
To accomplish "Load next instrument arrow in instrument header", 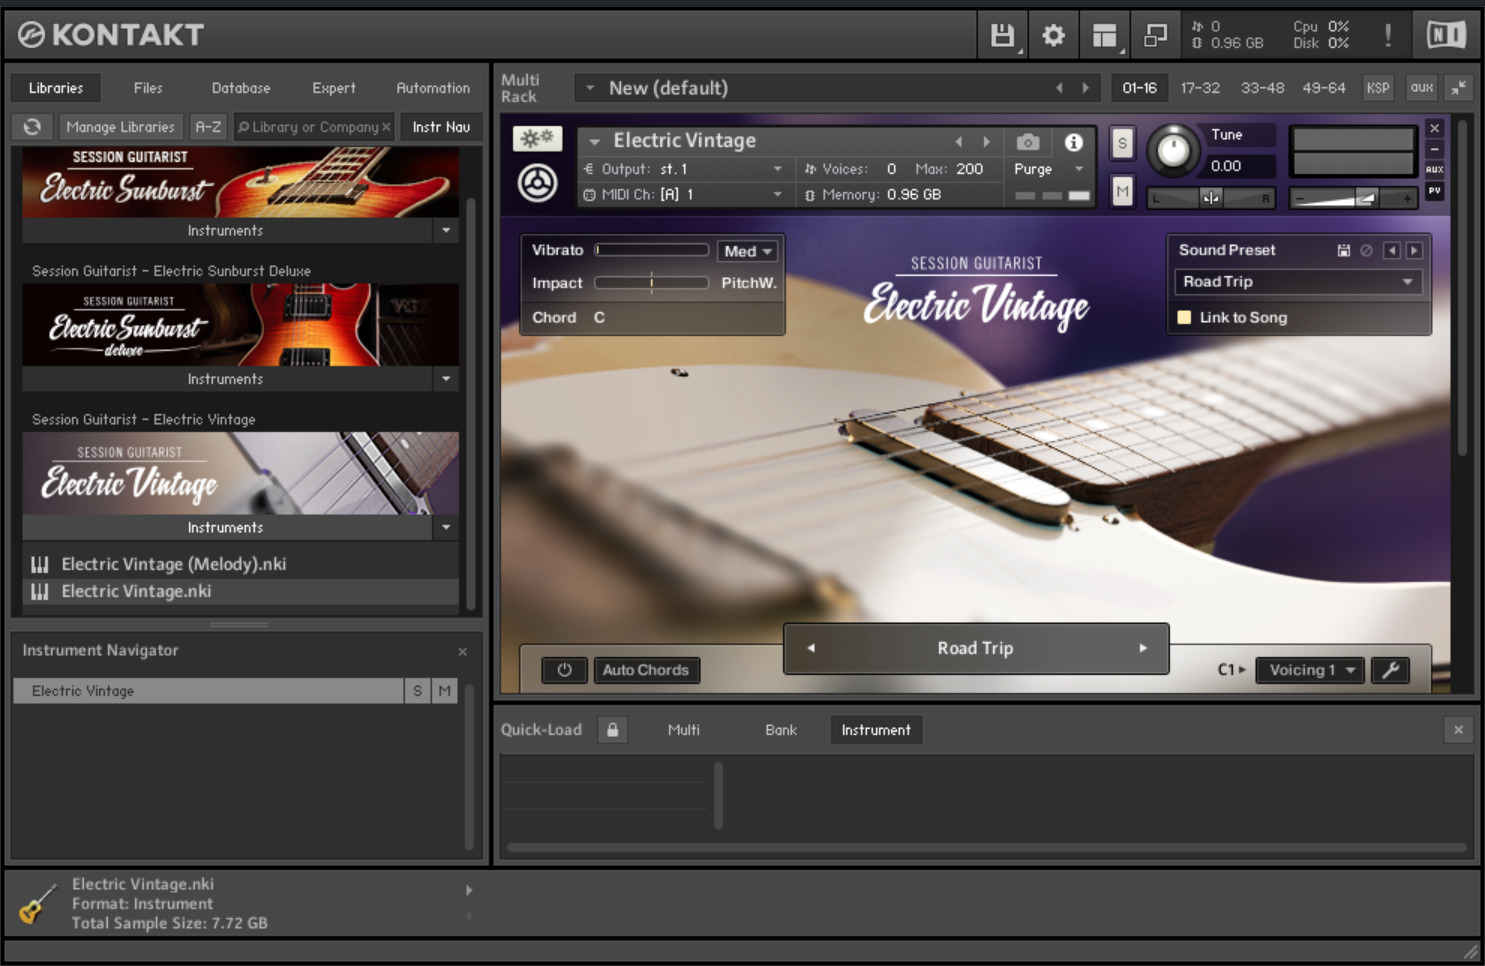I will pos(987,142).
